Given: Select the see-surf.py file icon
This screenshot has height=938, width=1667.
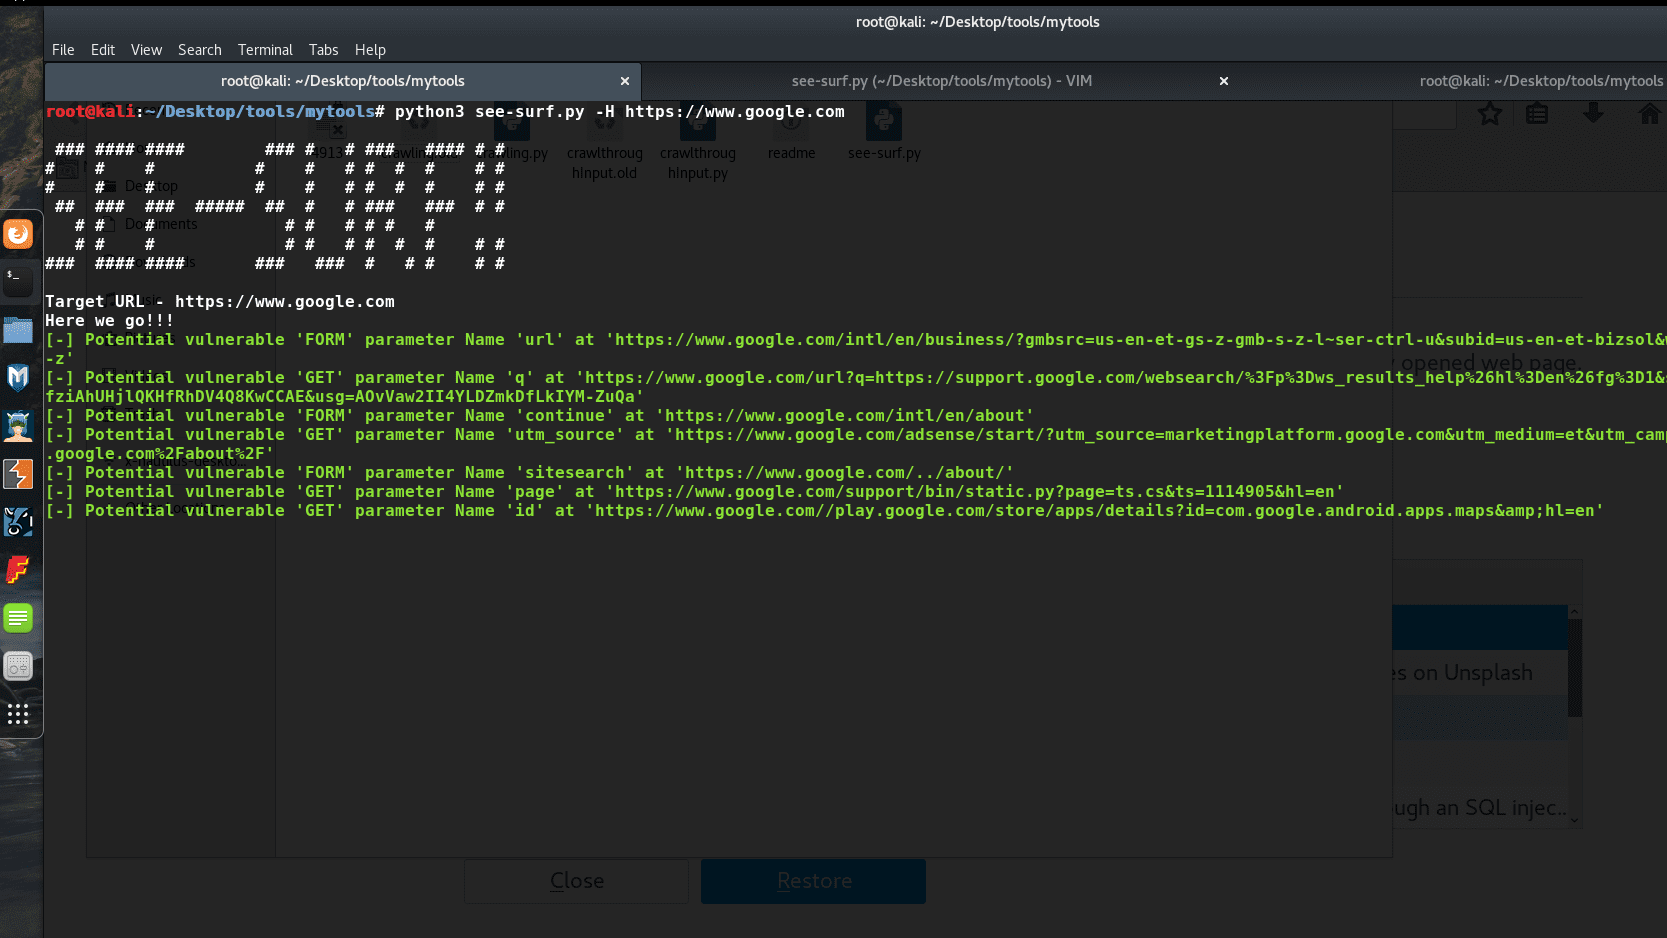Looking at the screenshot, I should point(884,133).
